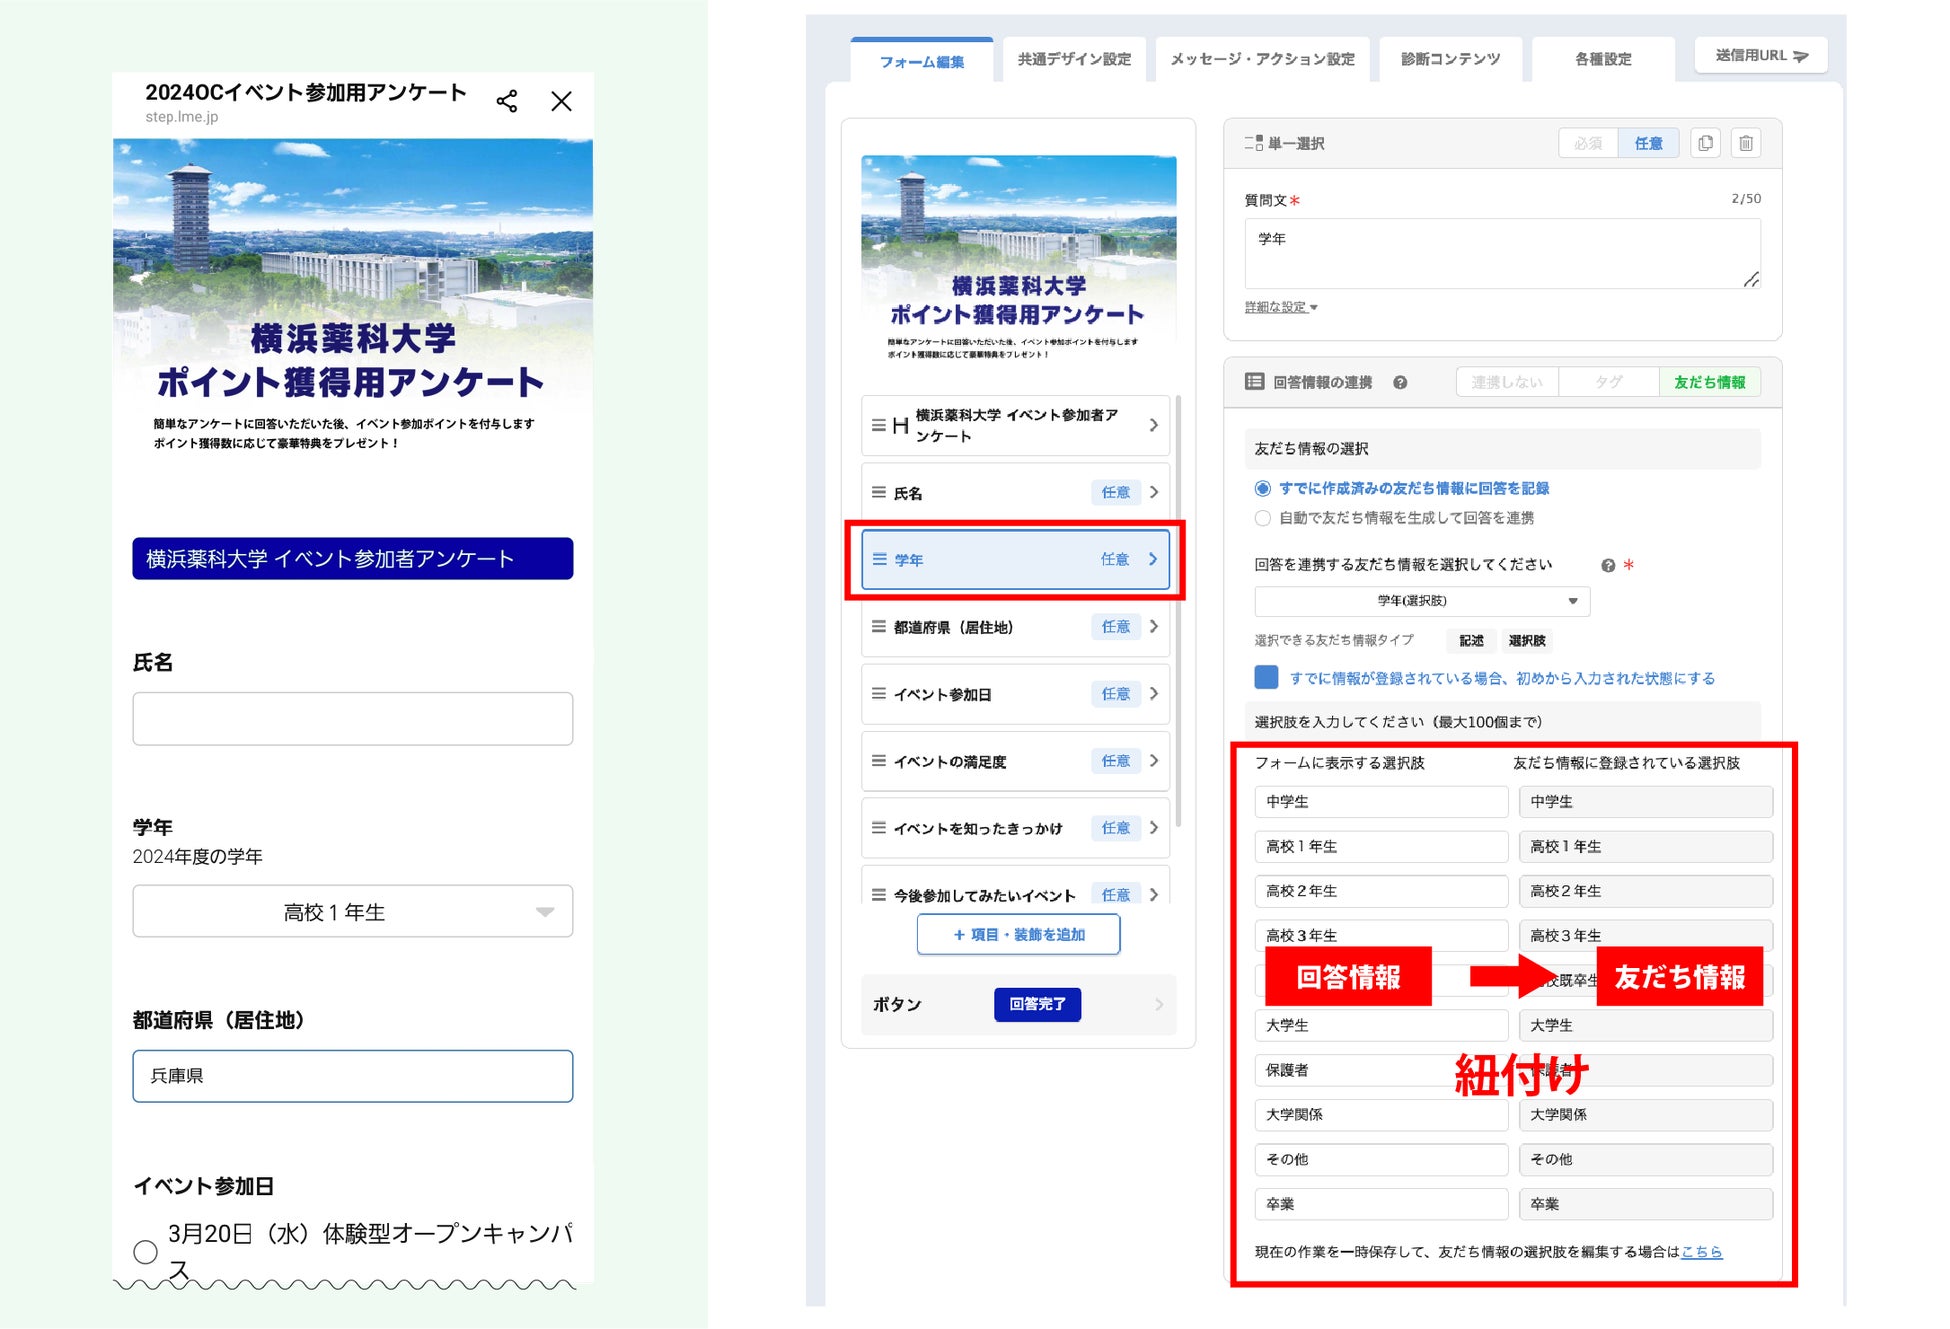Click drag handle of イベント参加日 item
Viewport: 1950px width, 1329px height.
tap(878, 694)
